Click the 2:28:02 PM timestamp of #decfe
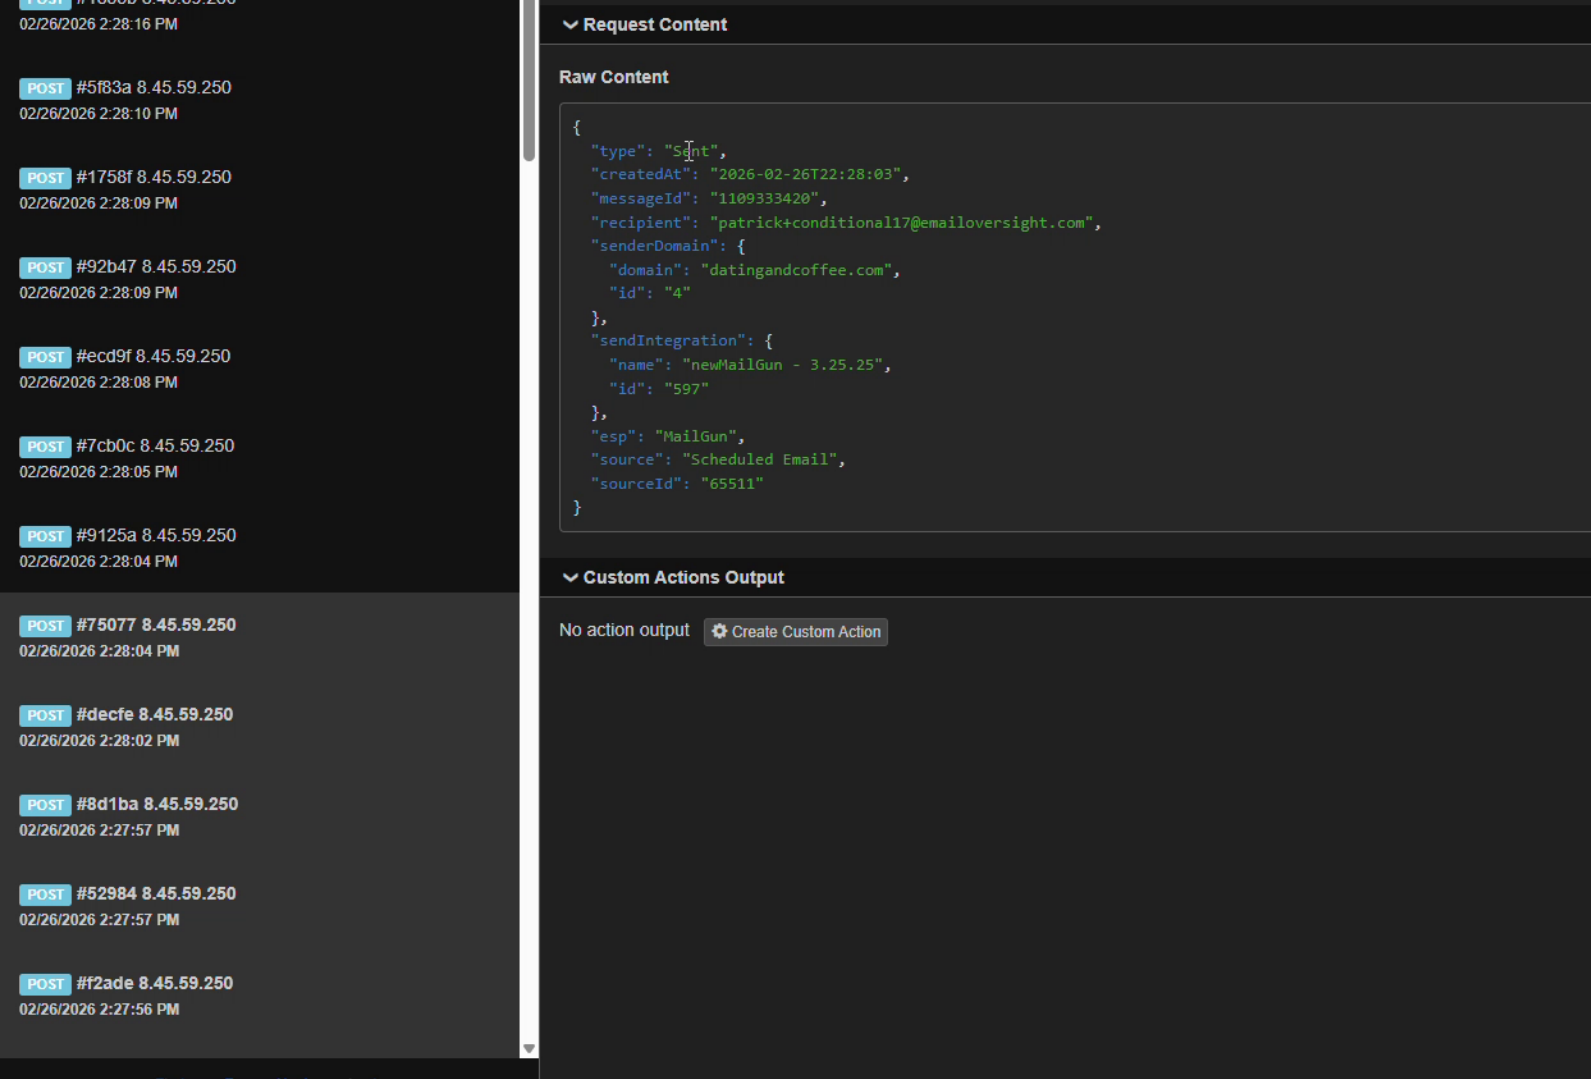Viewport: 1591px width, 1079px height. pyautogui.click(x=98, y=741)
